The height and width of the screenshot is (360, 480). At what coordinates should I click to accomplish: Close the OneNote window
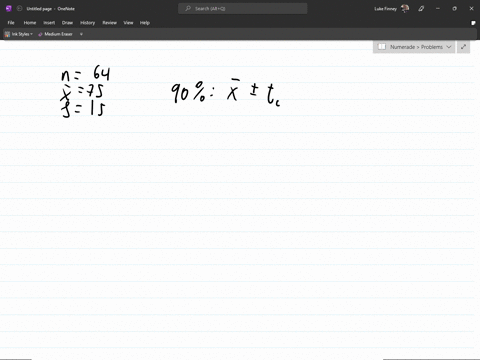pos(471,9)
